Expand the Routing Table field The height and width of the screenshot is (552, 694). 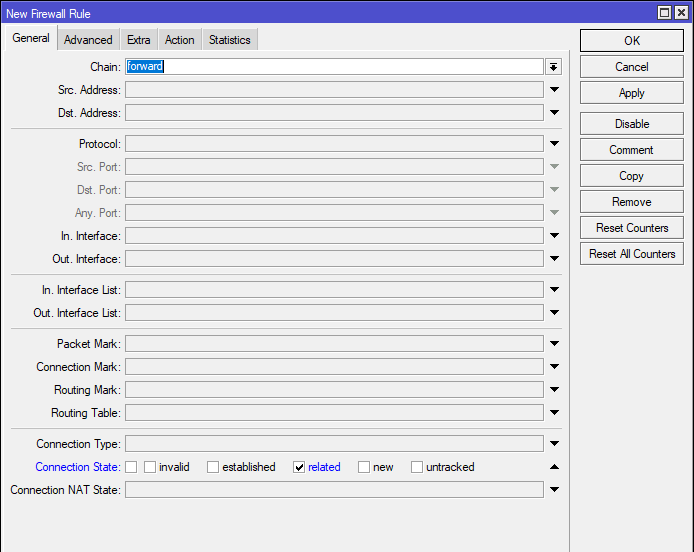[x=554, y=413]
